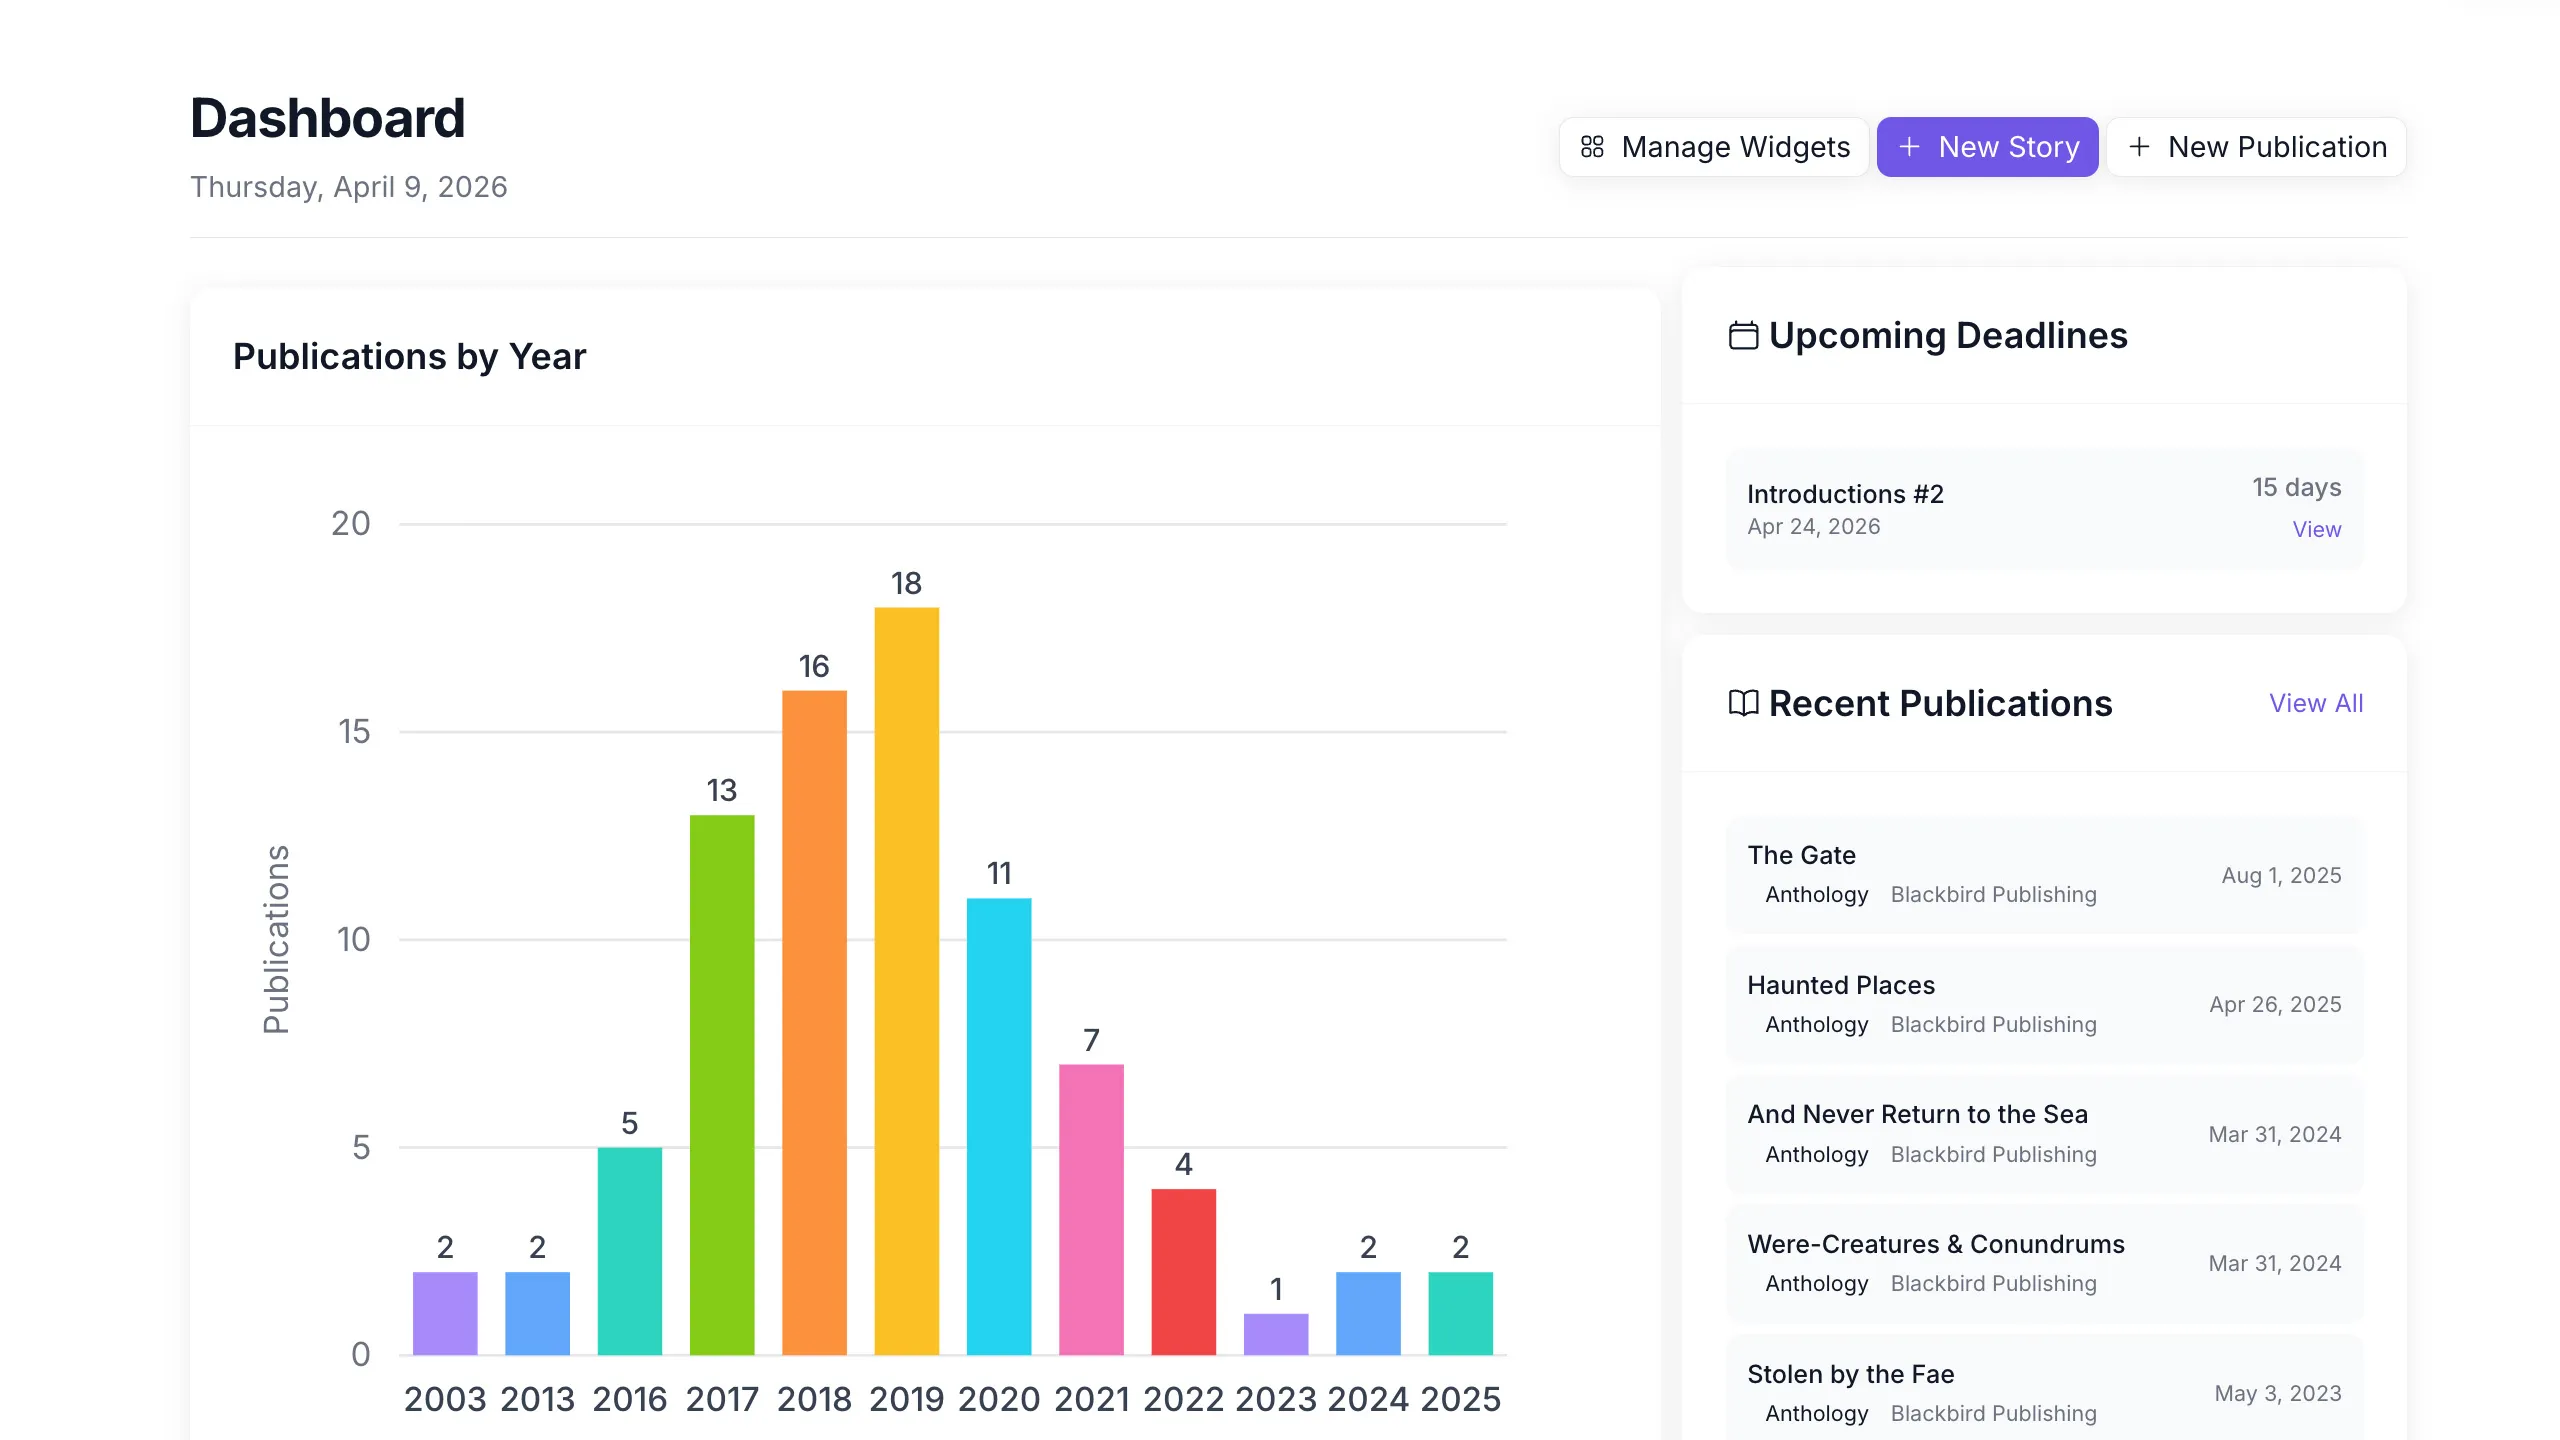Open View All recent publications
Viewport: 2560px width, 1440px height.
tap(2316, 703)
